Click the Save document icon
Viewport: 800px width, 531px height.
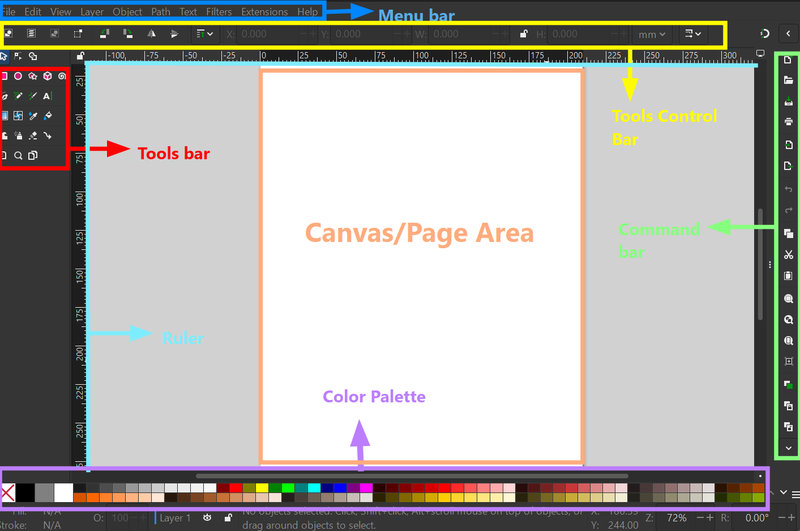[788, 101]
